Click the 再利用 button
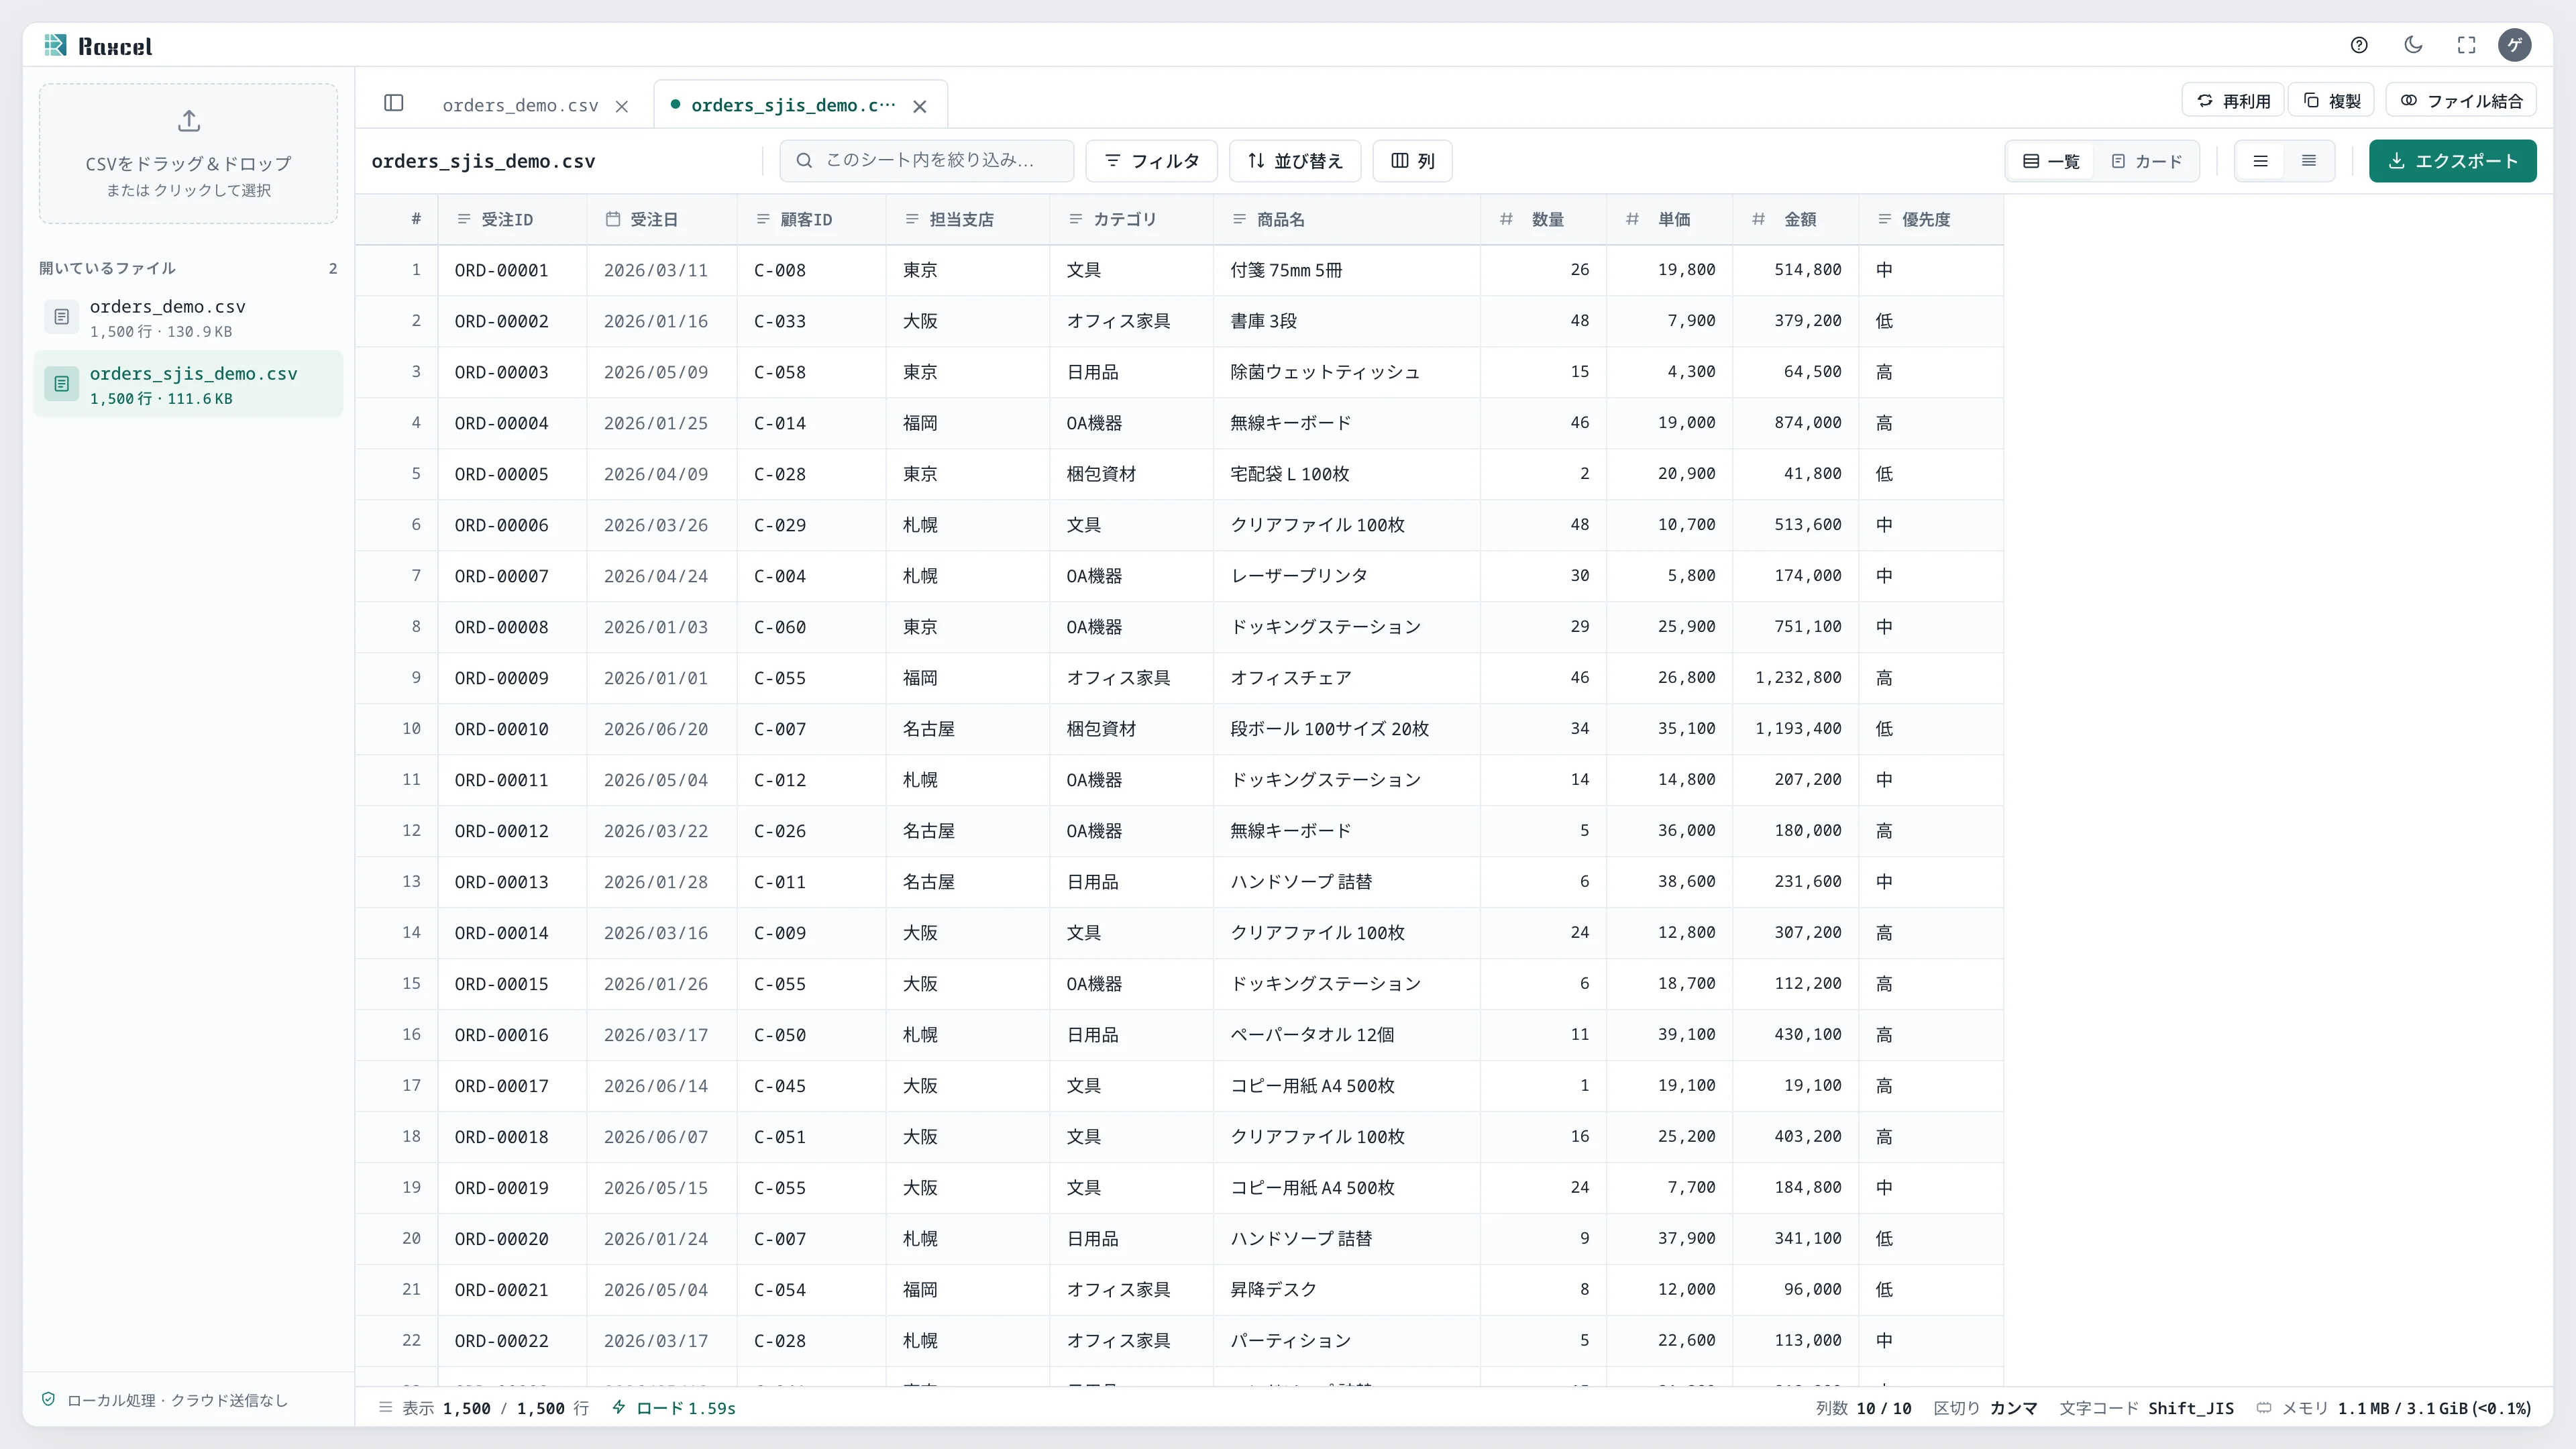This screenshot has height=1449, width=2576. [x=2233, y=101]
